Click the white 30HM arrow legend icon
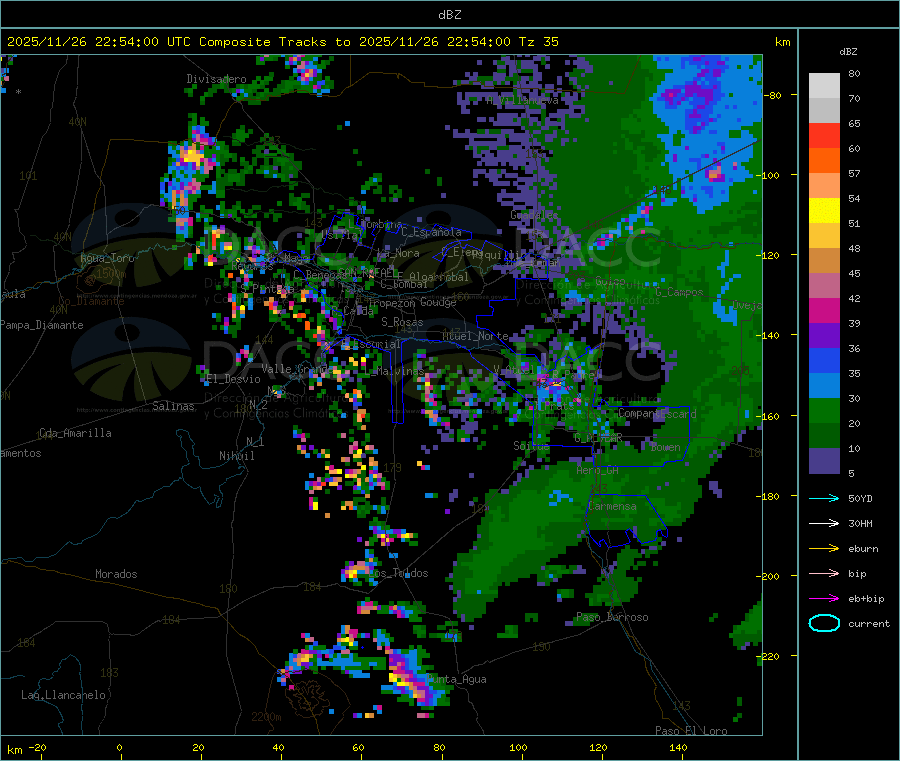 [824, 523]
